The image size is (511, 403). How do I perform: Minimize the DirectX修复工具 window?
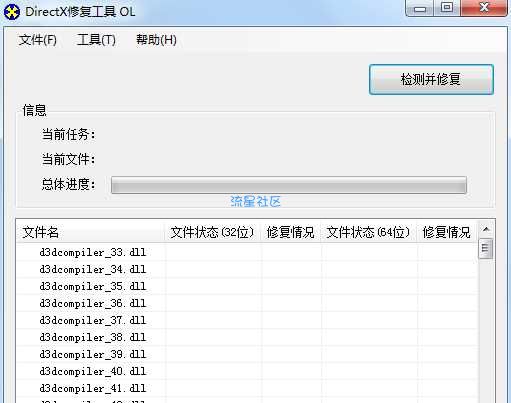pos(420,8)
